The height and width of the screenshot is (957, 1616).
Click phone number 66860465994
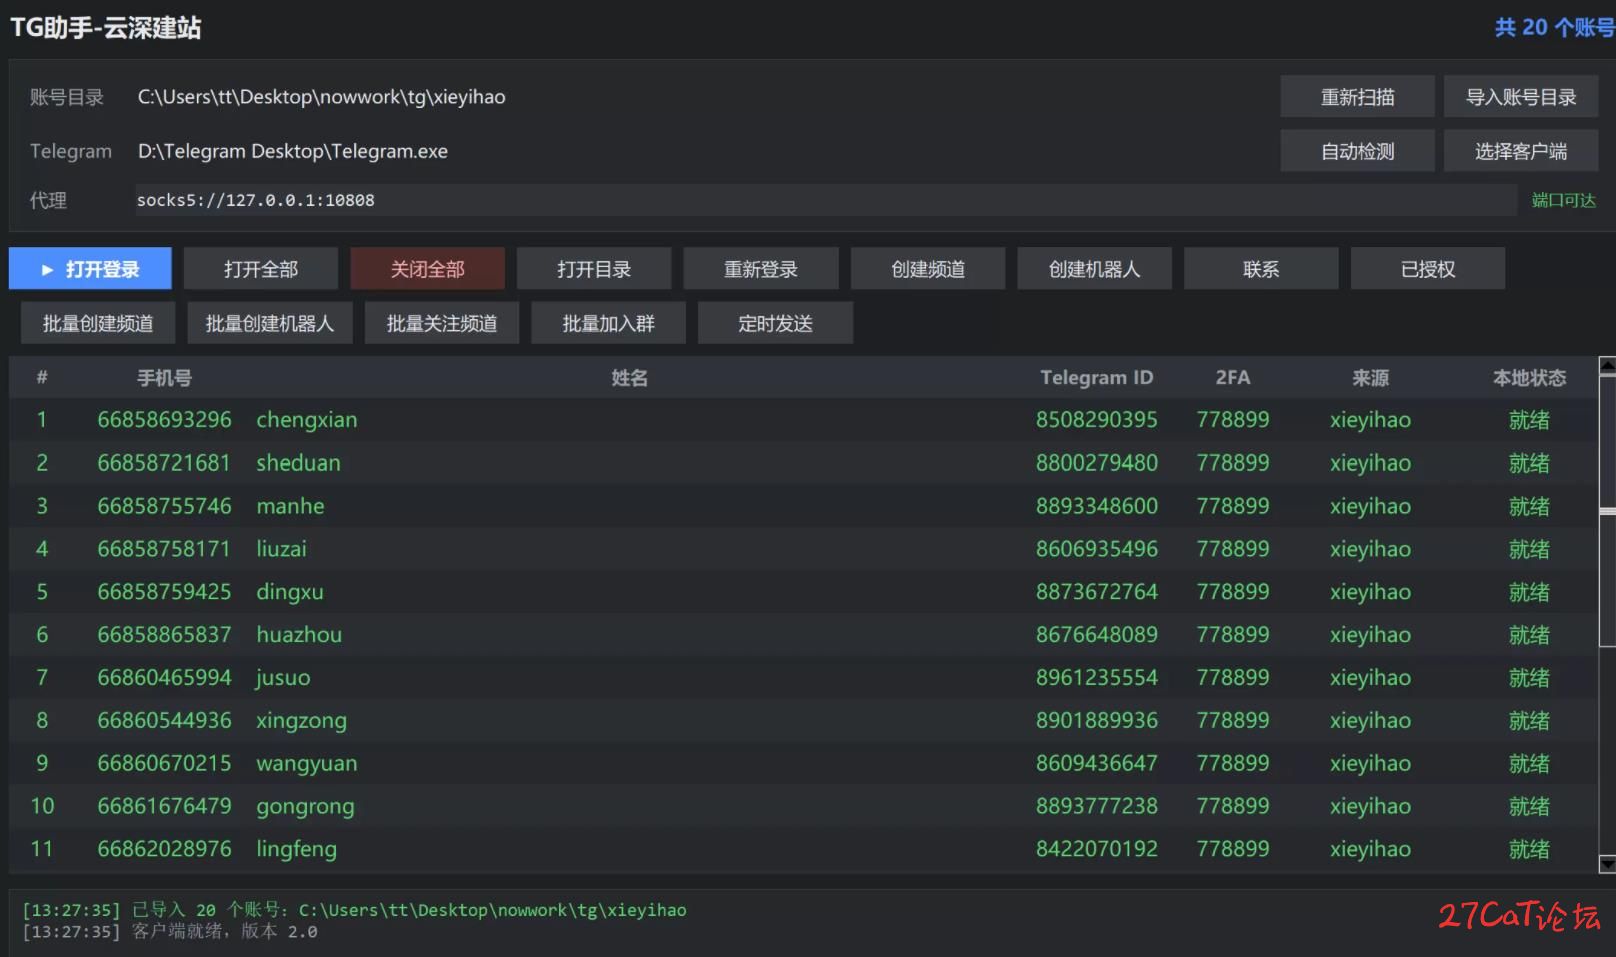pyautogui.click(x=164, y=678)
